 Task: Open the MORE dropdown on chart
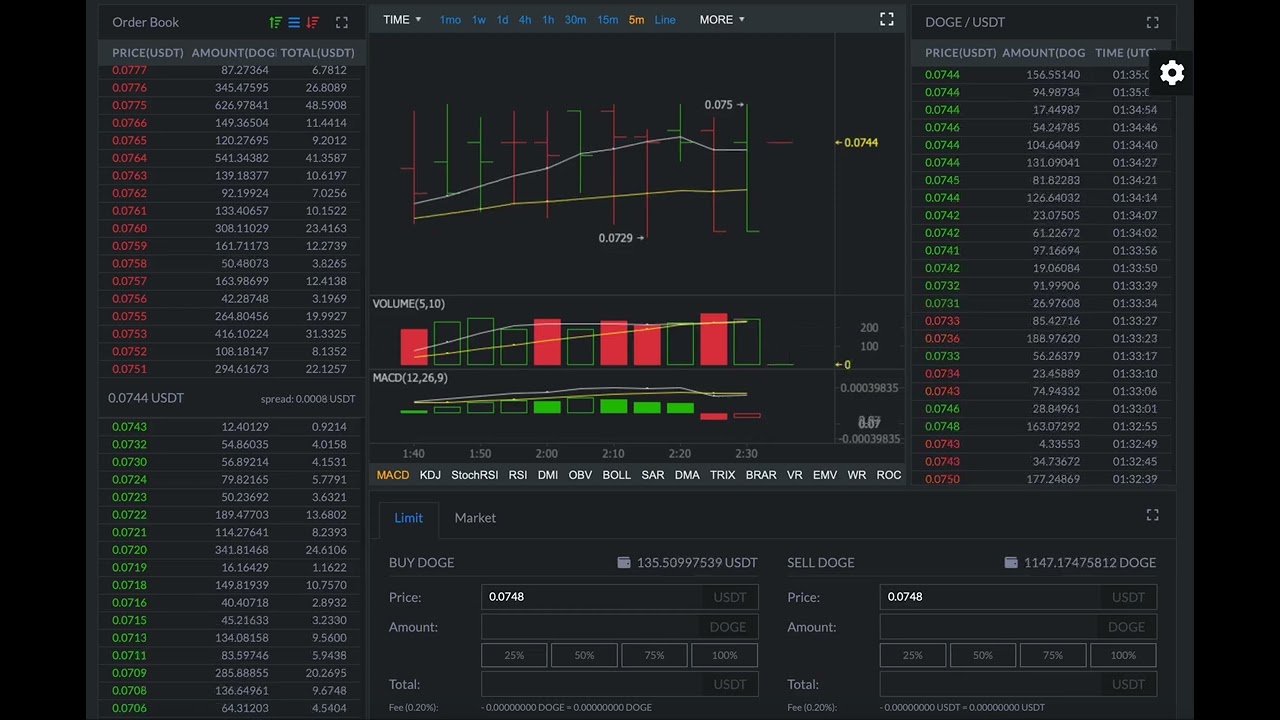click(722, 20)
